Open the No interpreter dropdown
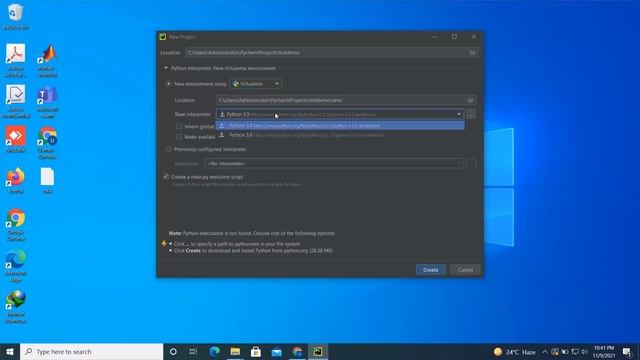Screen dimensions: 640x360 pyautogui.click(x=334, y=163)
